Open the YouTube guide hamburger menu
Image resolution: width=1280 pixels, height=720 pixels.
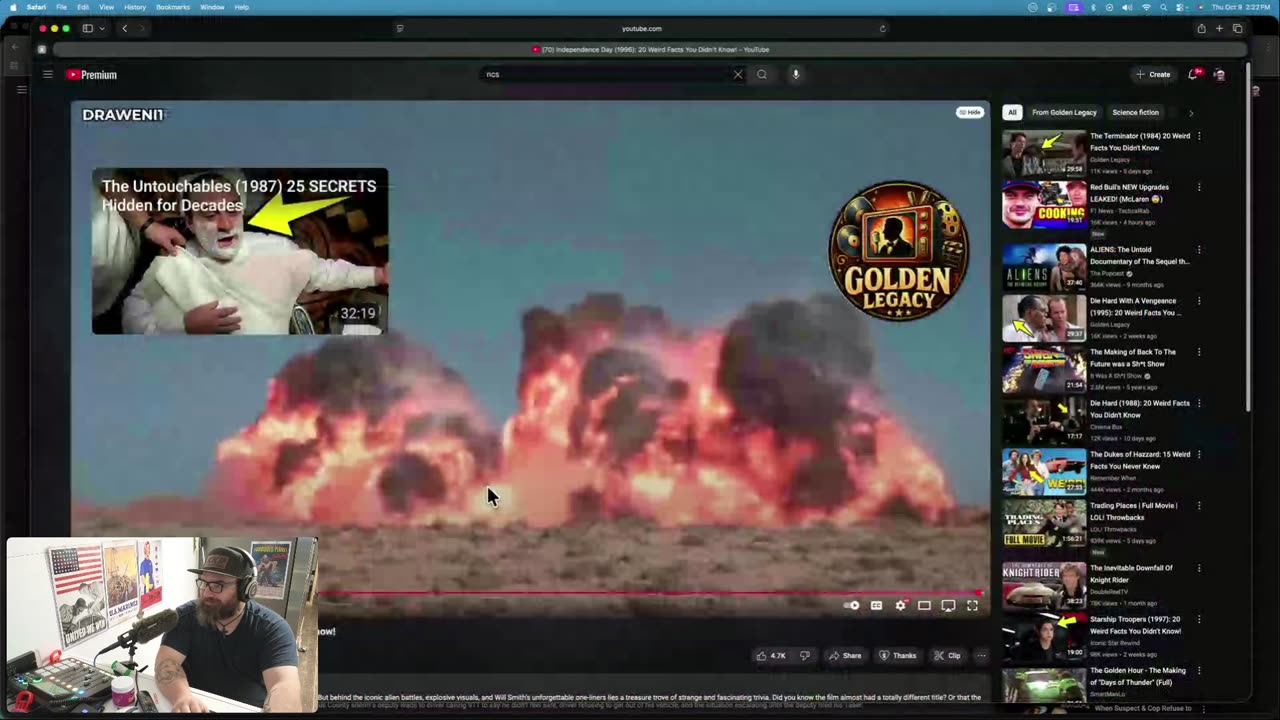pyautogui.click(x=47, y=74)
